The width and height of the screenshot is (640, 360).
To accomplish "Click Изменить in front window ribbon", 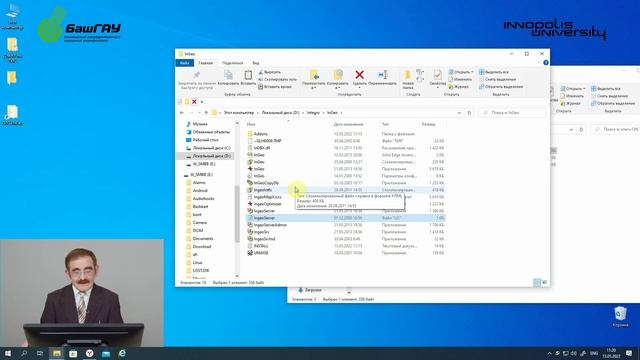I will (x=460, y=80).
